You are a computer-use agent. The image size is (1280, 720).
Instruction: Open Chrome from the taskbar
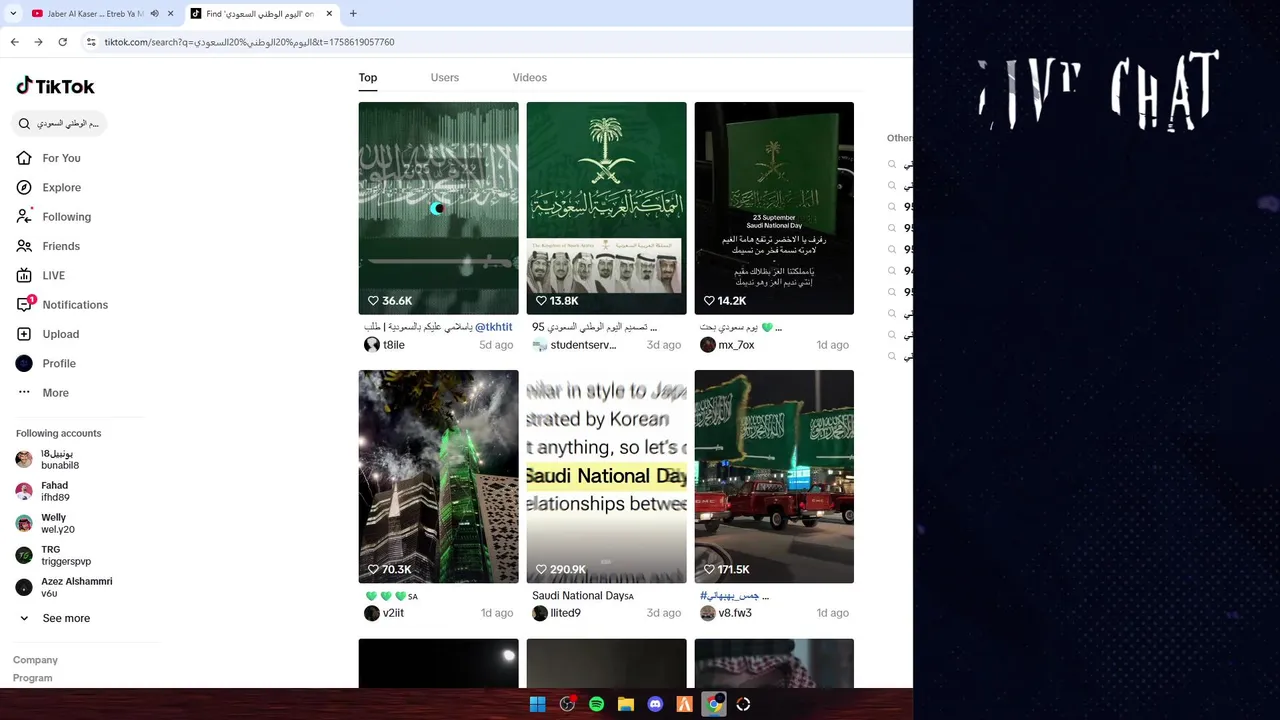pyautogui.click(x=713, y=704)
